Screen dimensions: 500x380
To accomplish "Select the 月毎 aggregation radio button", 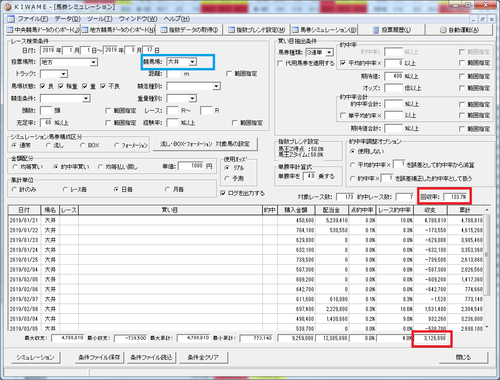I will tap(168, 189).
